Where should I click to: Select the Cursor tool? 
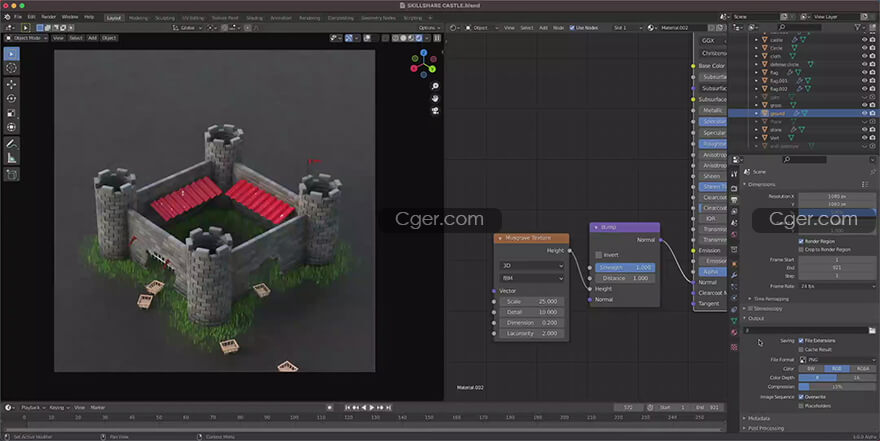point(11,67)
